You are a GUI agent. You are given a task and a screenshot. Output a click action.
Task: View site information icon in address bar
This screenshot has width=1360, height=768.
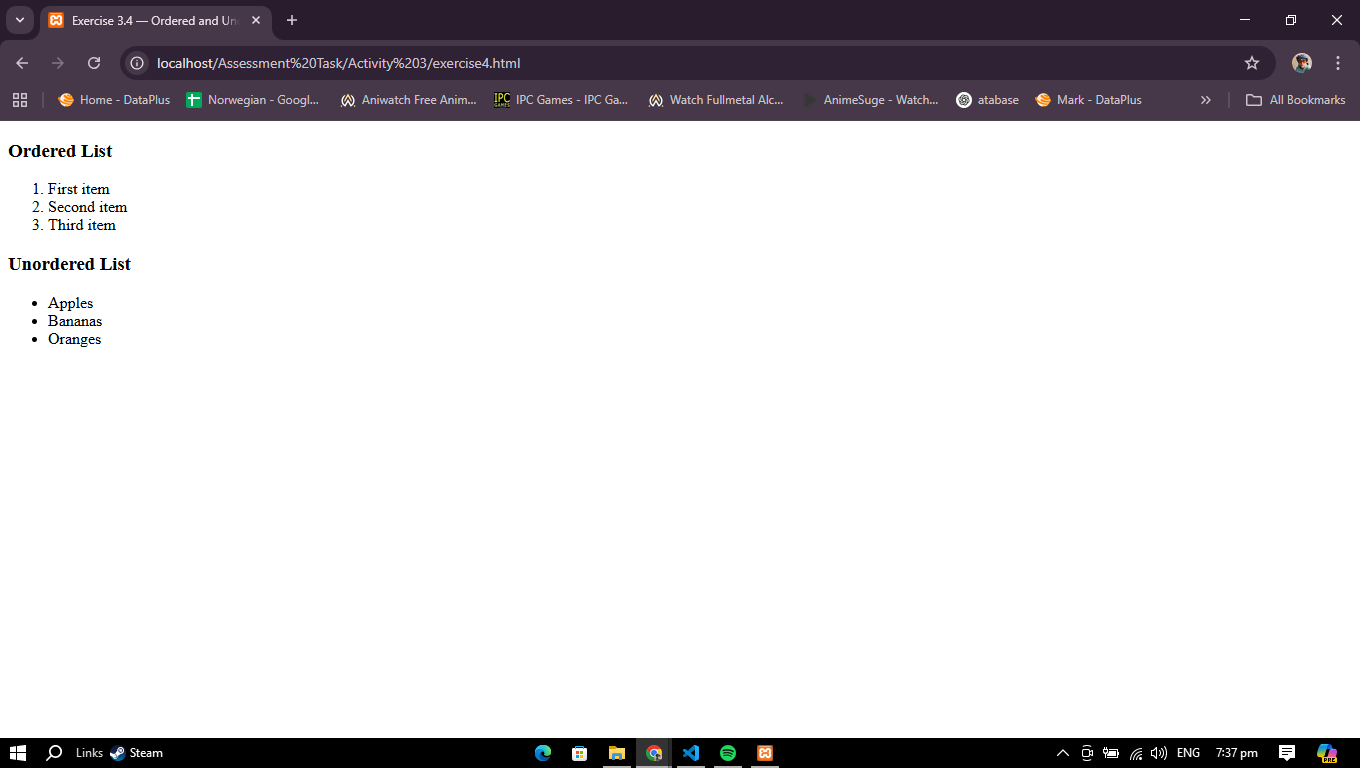138,63
